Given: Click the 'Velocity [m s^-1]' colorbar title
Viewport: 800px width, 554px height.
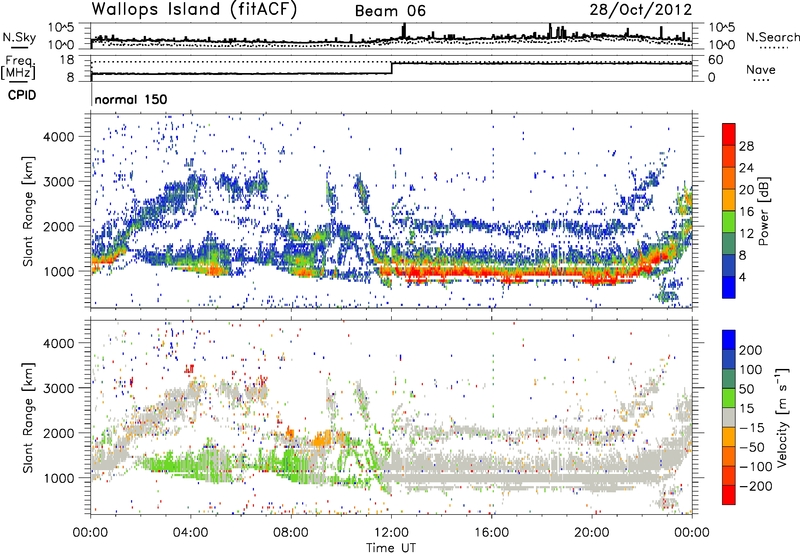Looking at the screenshot, I should [781, 417].
